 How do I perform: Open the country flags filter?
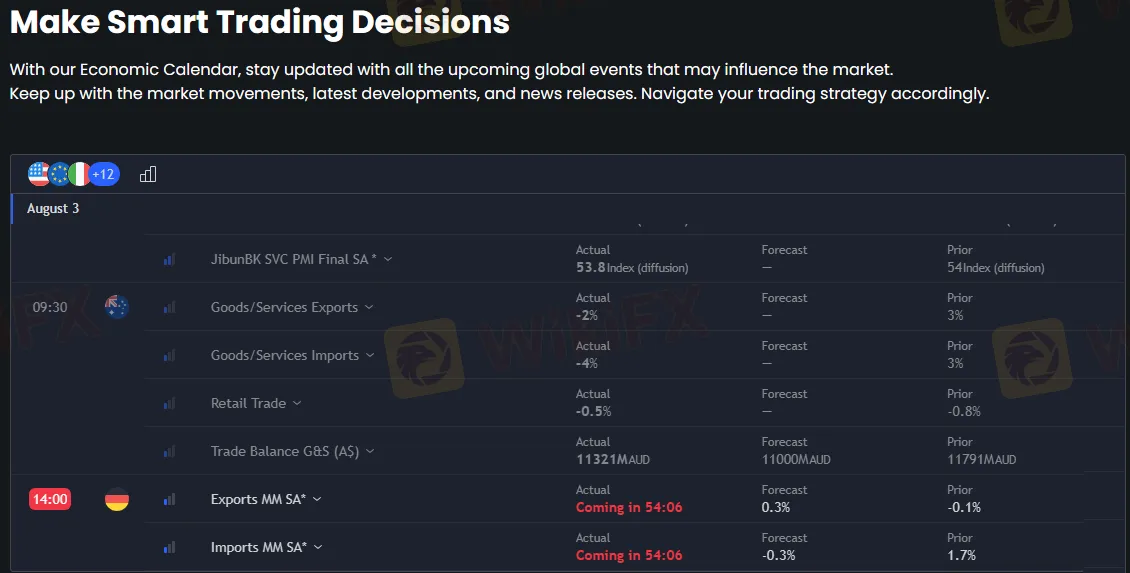pyautogui.click(x=59, y=174)
